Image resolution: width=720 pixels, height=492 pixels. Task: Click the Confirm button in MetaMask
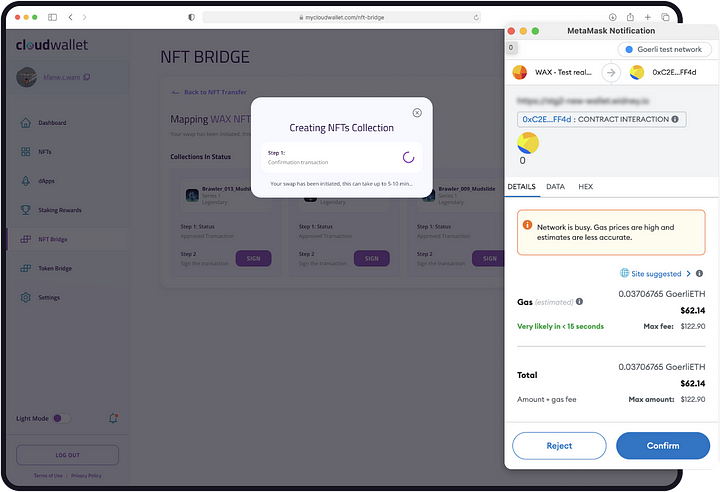pos(663,446)
